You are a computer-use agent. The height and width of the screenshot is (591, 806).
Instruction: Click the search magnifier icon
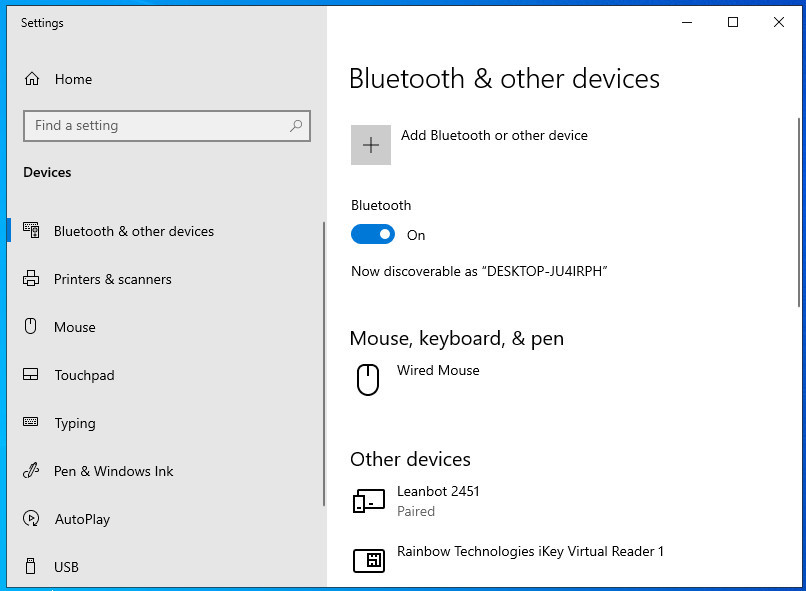pos(296,125)
